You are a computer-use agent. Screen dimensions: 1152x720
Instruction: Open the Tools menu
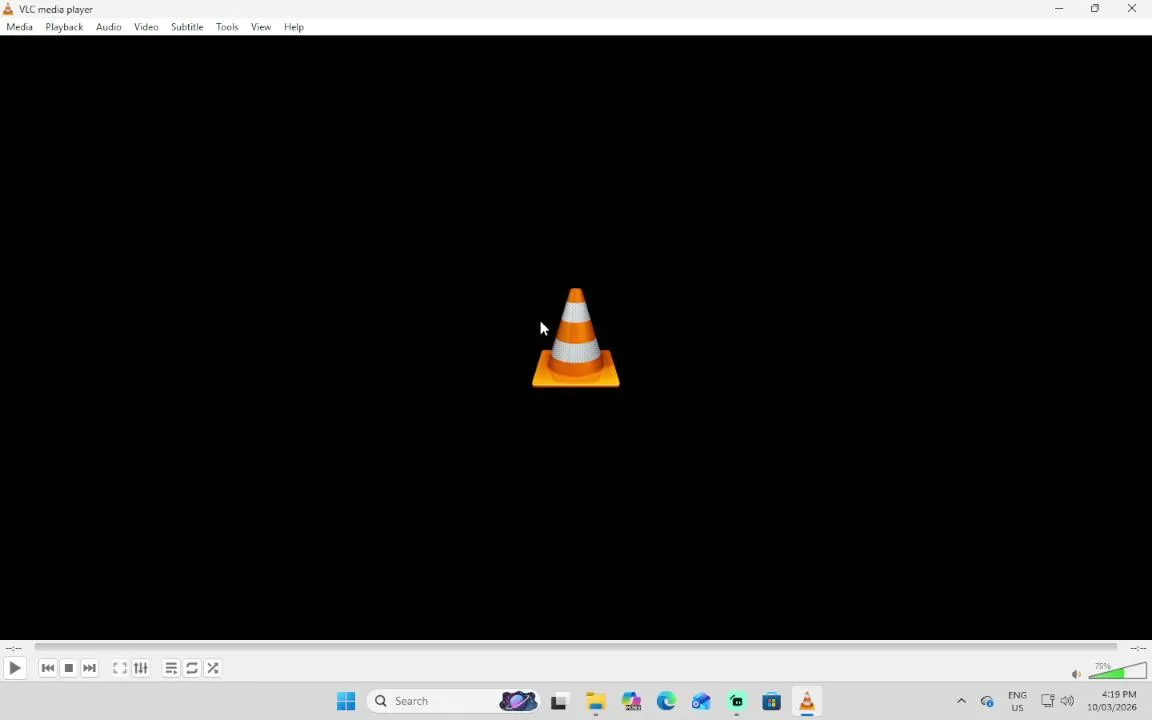[x=226, y=26]
